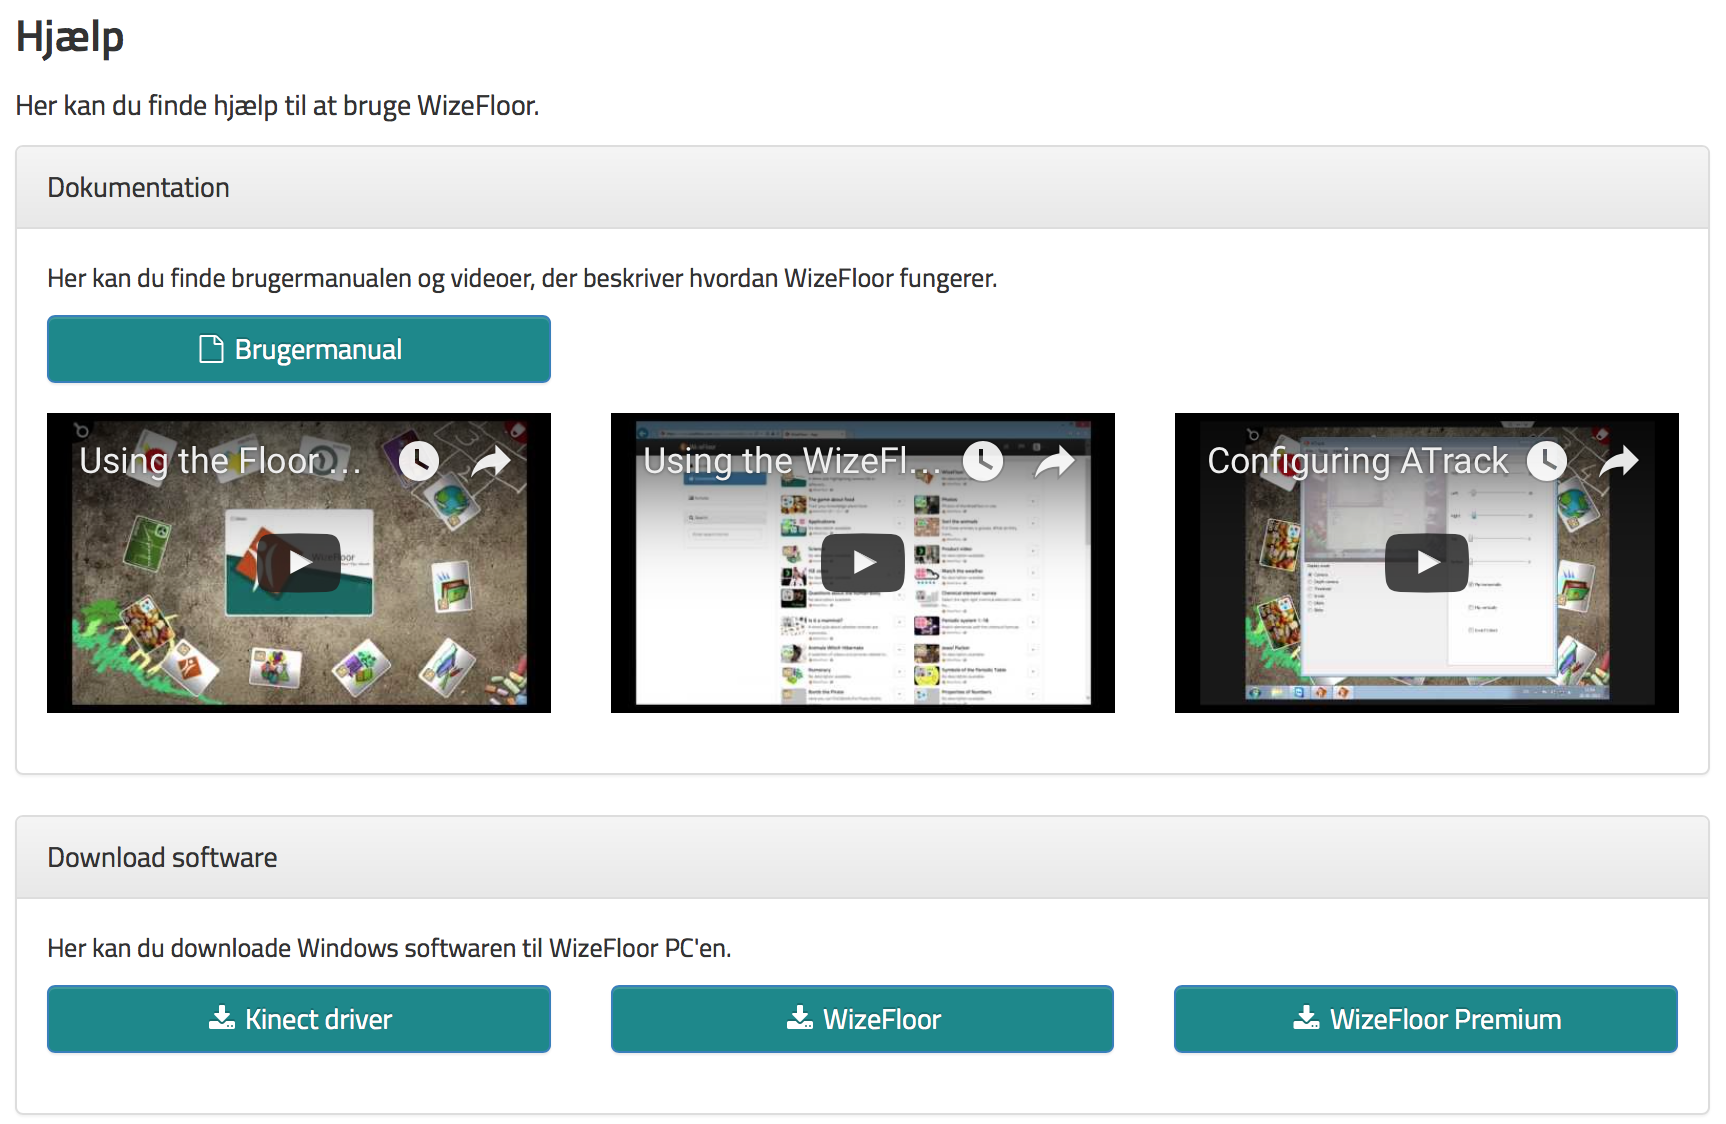
Task: Click the document icon on Brugermanual button
Action: click(211, 349)
